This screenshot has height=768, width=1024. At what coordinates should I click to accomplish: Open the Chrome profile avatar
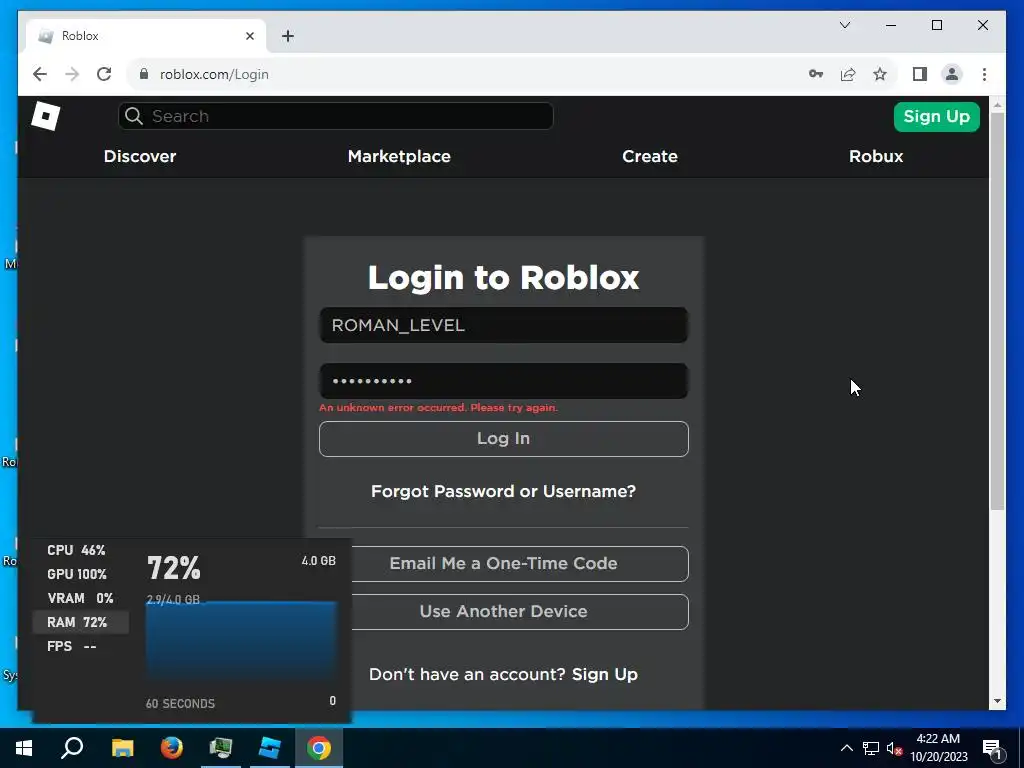(952, 74)
